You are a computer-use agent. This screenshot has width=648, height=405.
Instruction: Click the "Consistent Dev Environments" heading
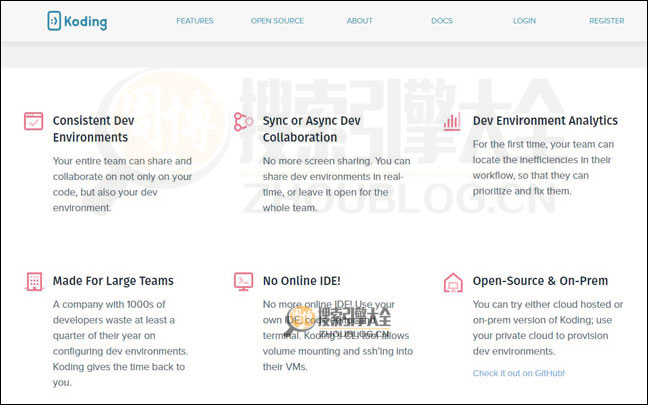(93, 129)
